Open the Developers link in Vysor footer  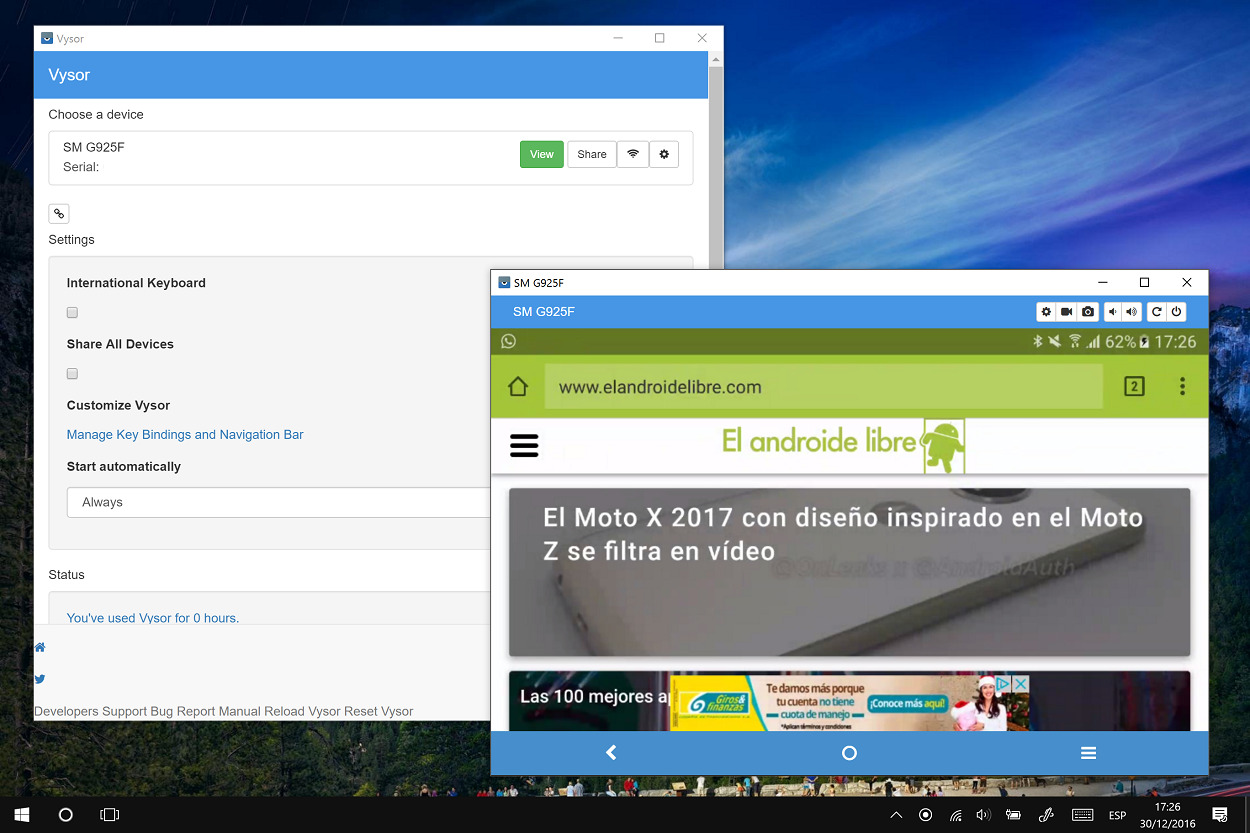coord(66,711)
